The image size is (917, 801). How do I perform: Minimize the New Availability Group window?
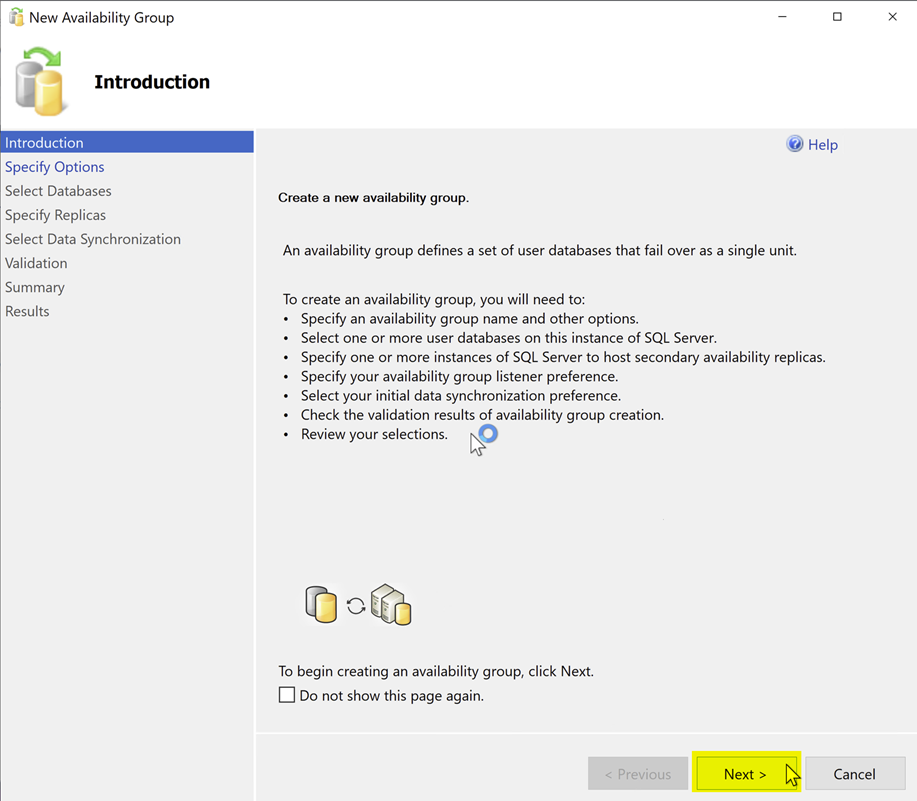coord(782,17)
